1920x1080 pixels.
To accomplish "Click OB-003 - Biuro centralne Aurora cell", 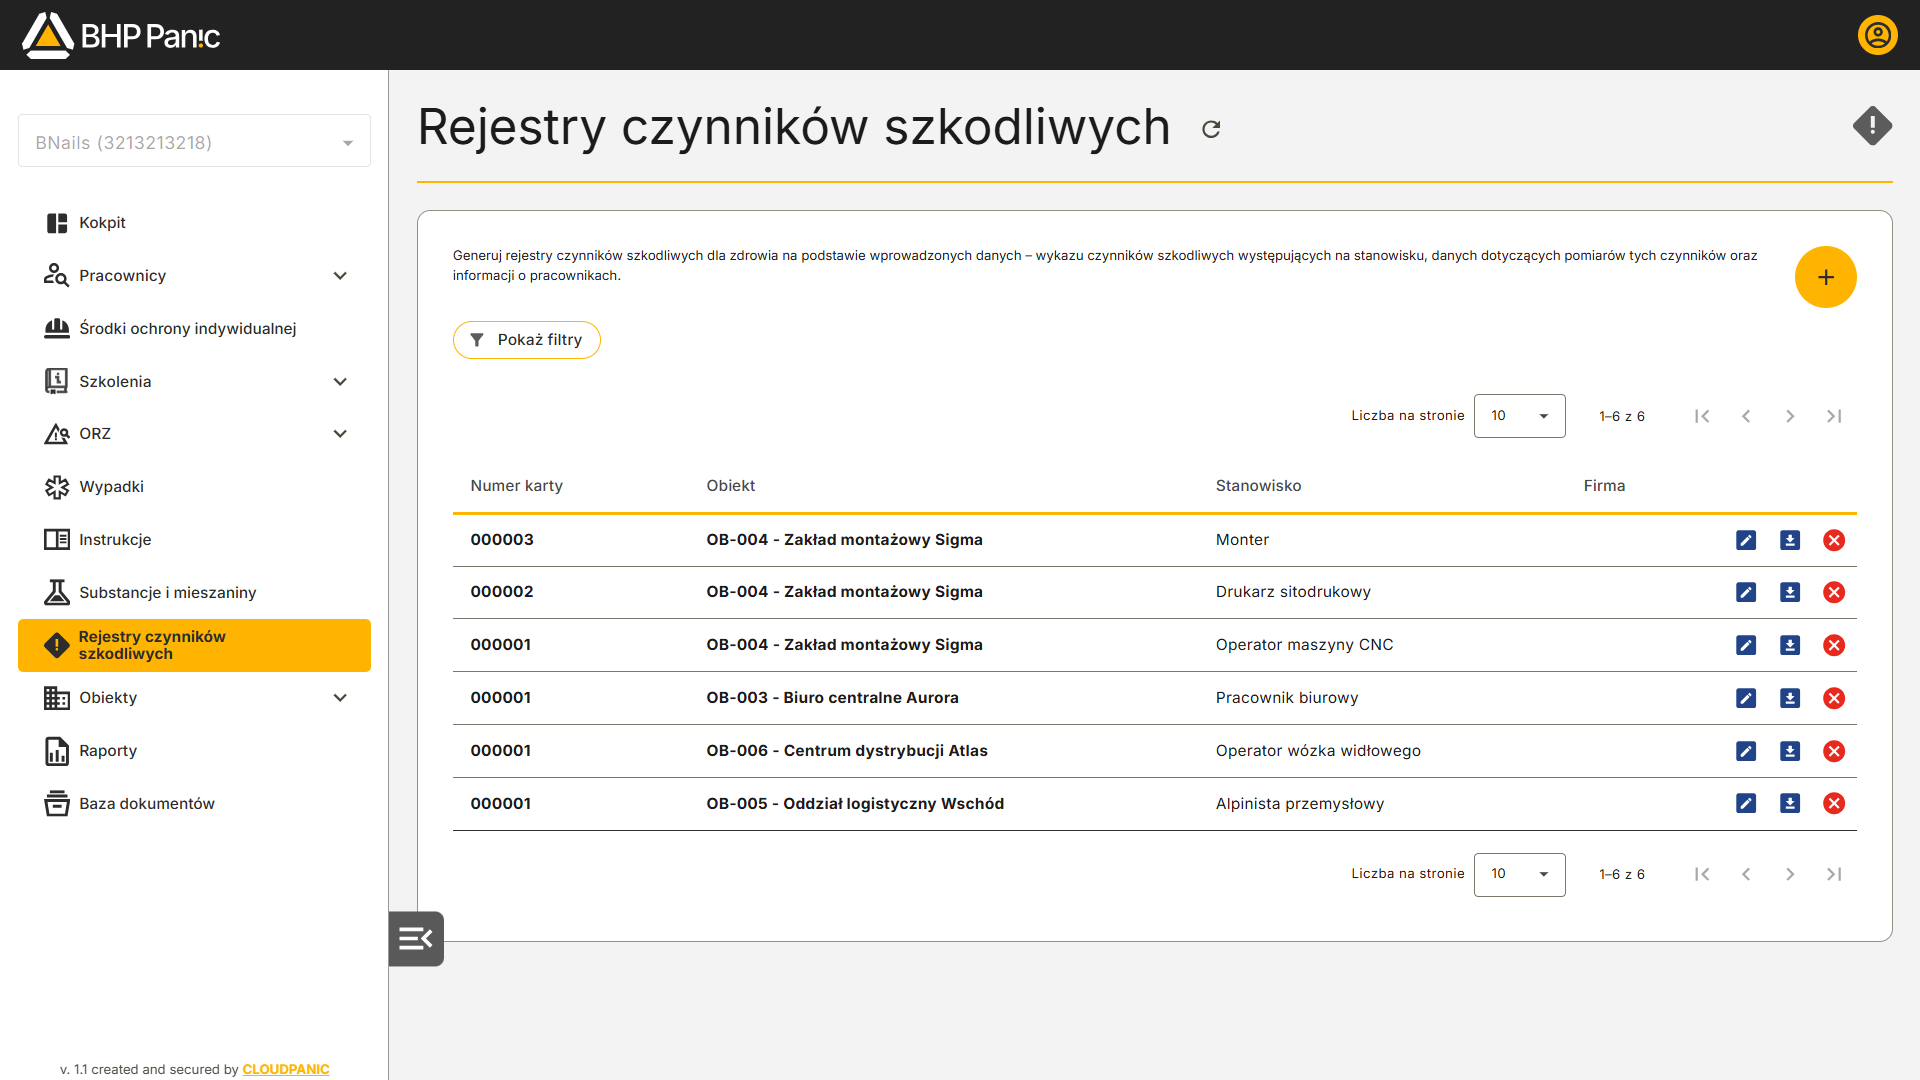I will (x=832, y=698).
